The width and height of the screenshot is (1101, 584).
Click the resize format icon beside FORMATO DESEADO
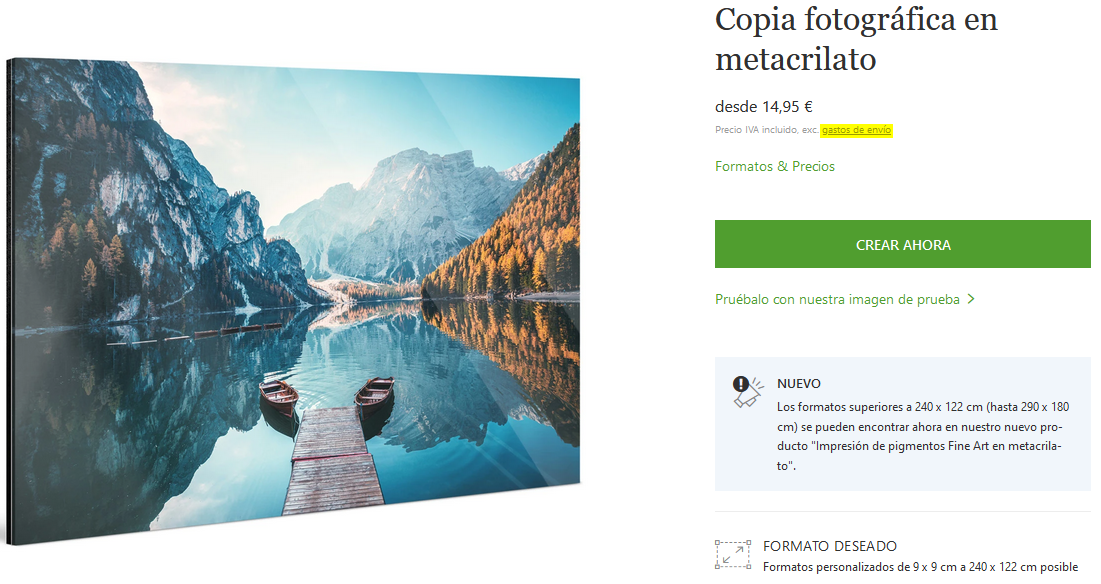(x=732, y=555)
